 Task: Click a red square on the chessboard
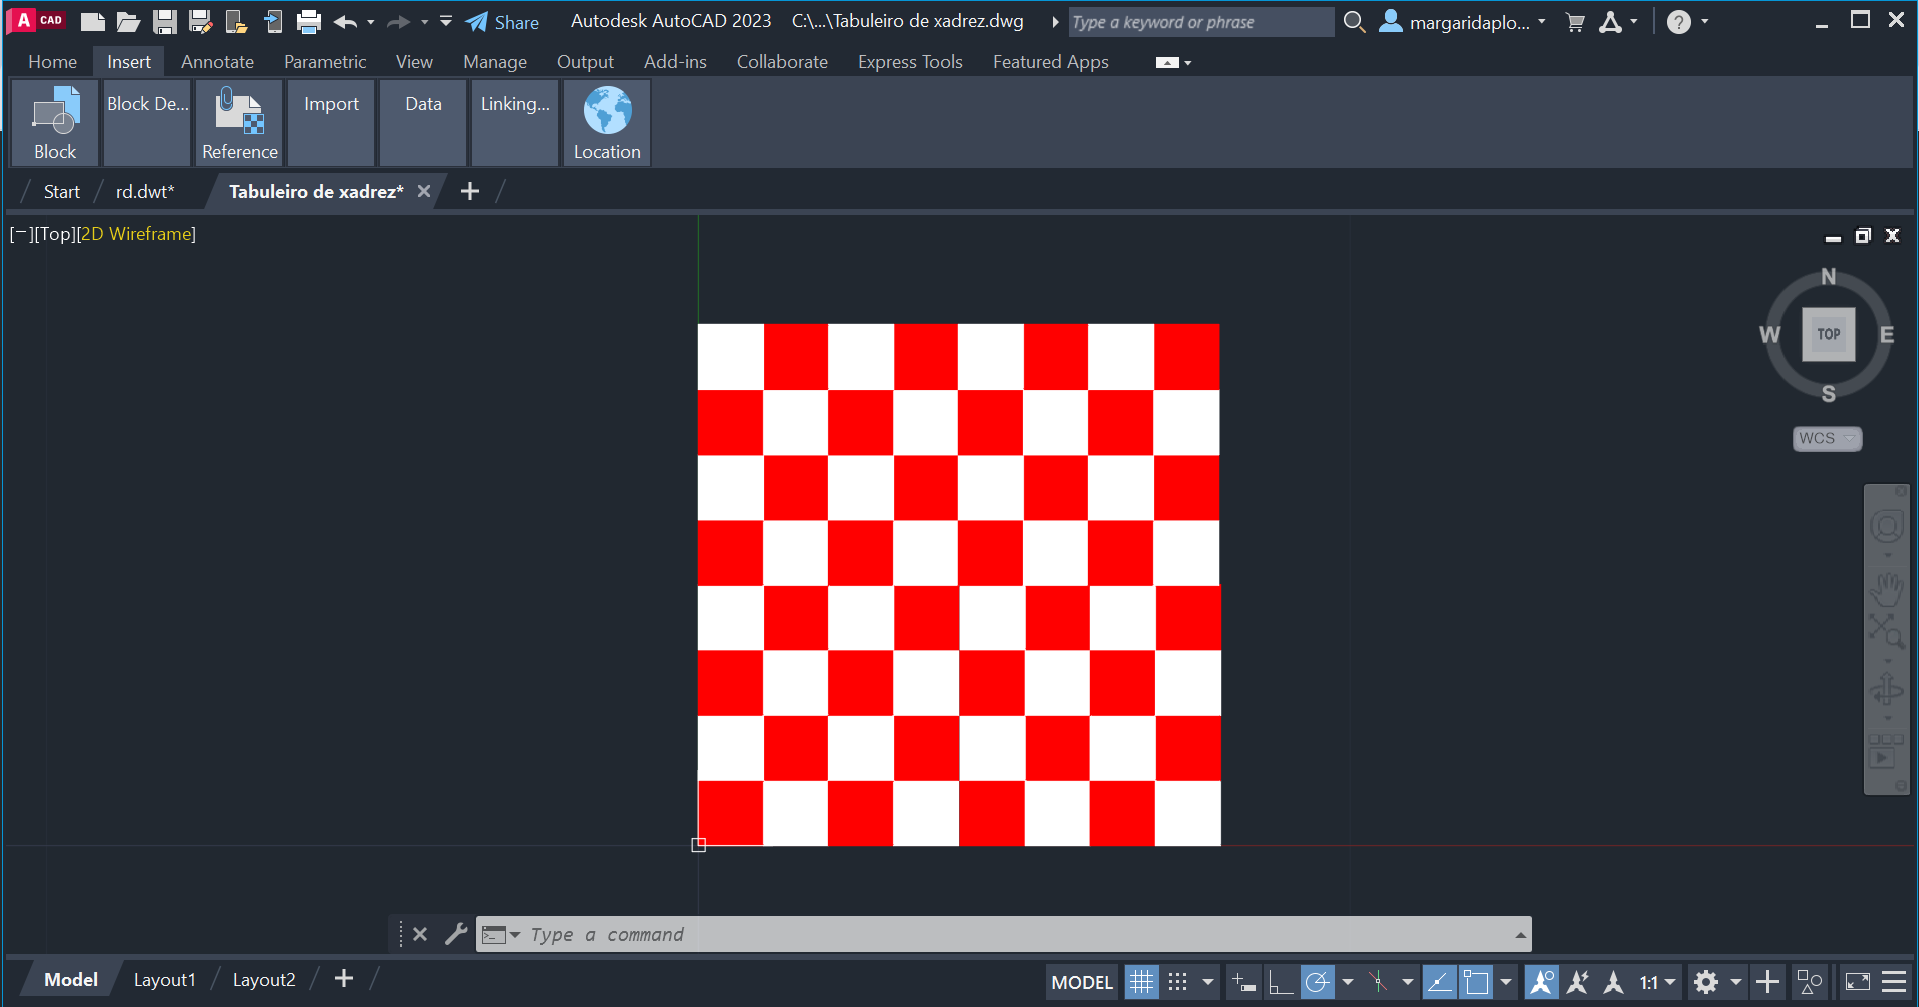pos(795,357)
